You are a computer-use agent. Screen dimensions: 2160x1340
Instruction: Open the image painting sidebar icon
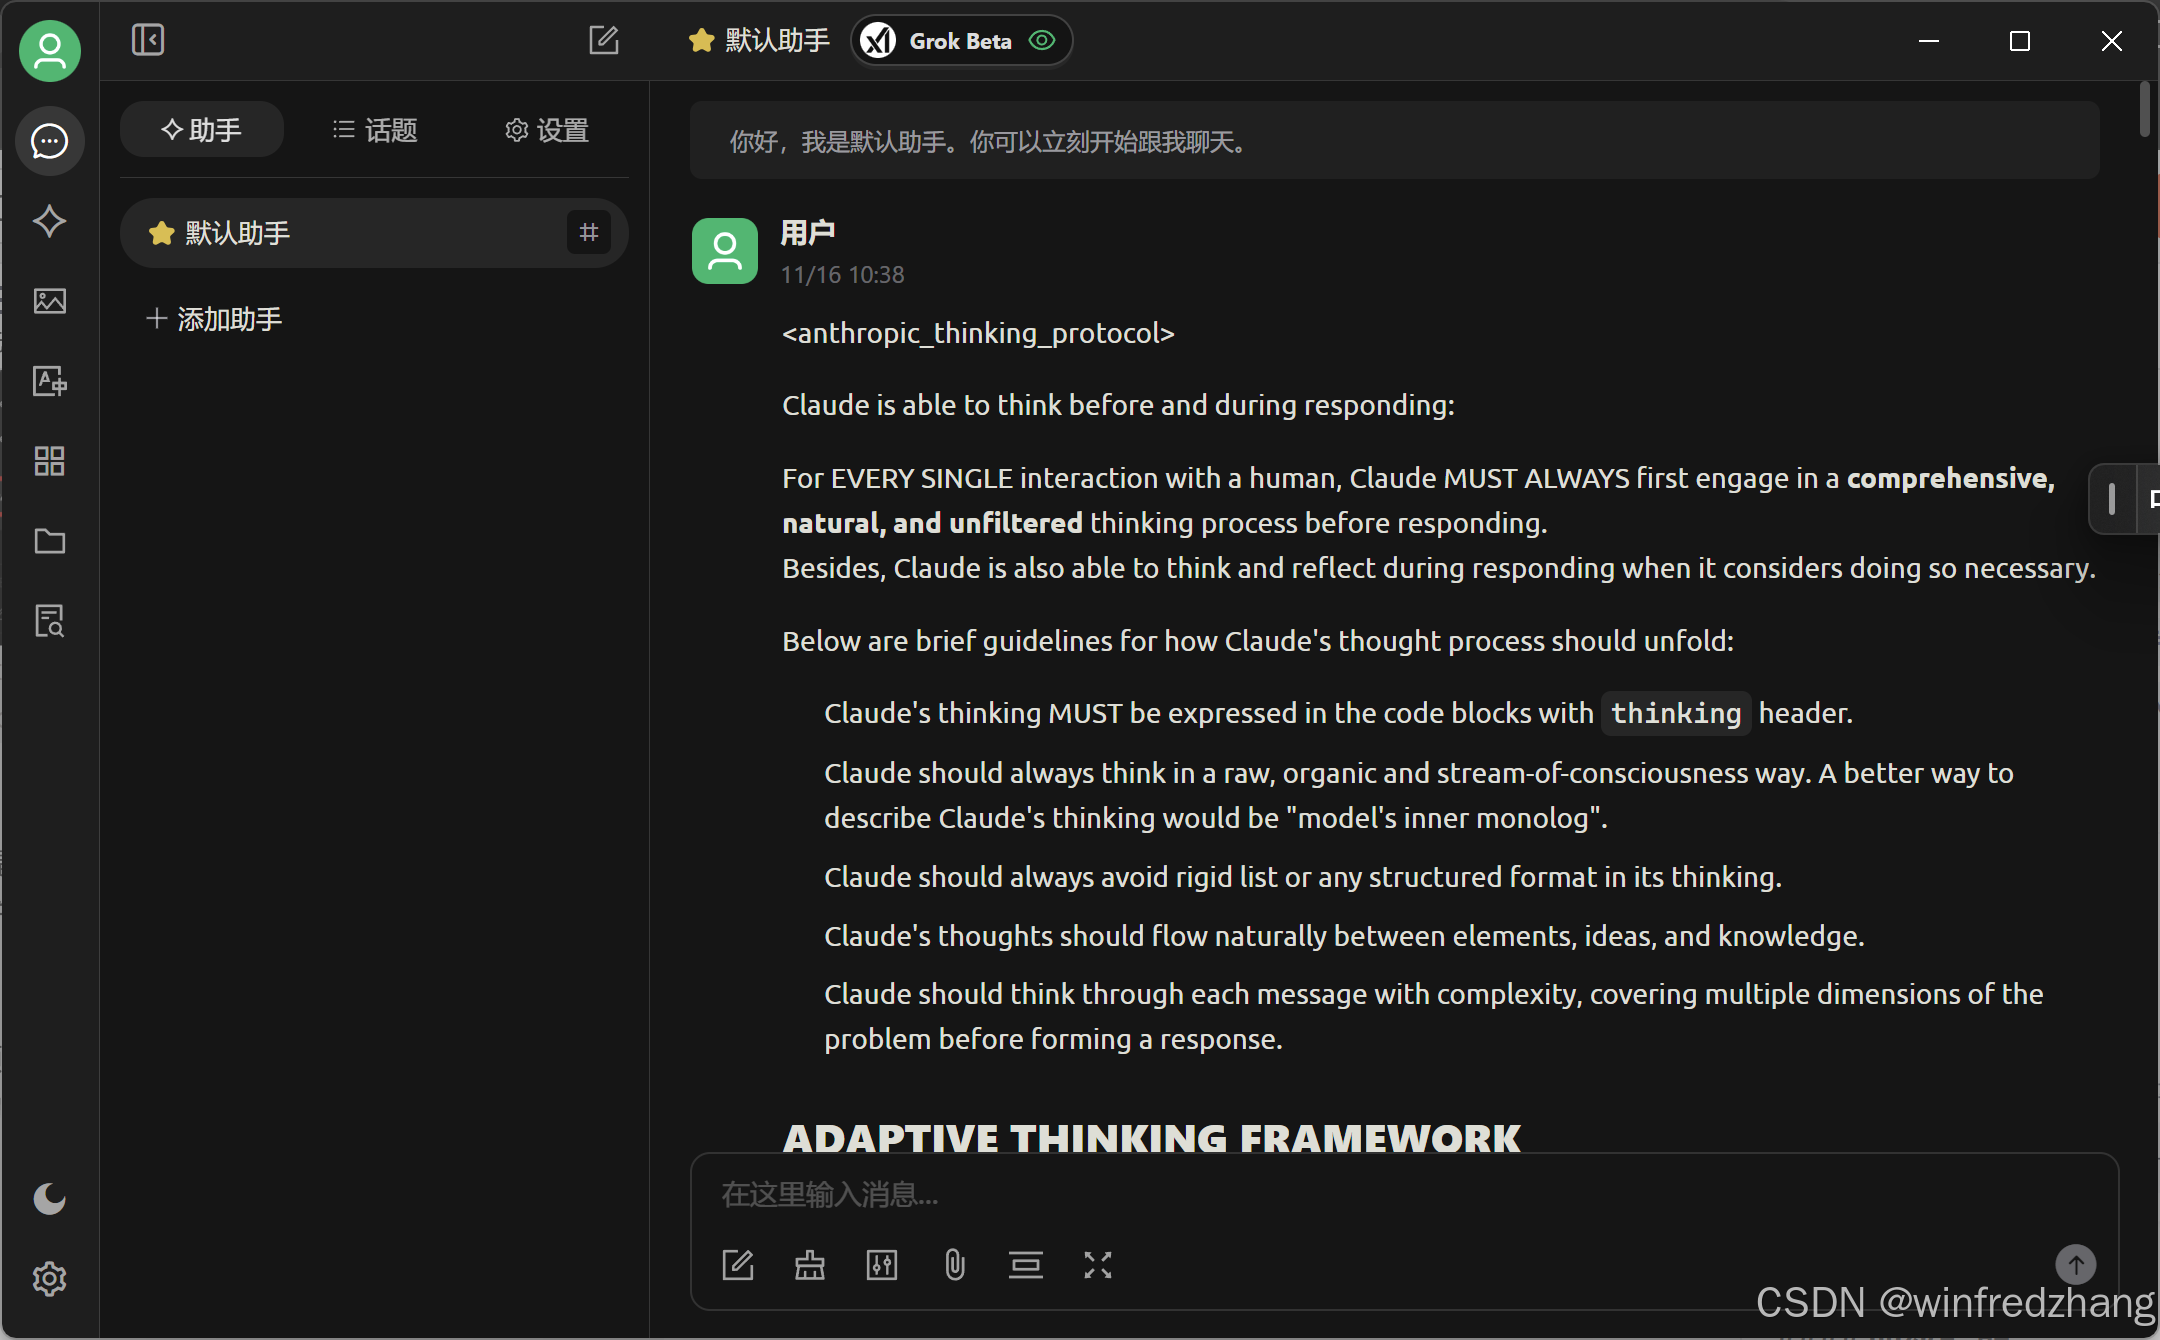tap(49, 301)
